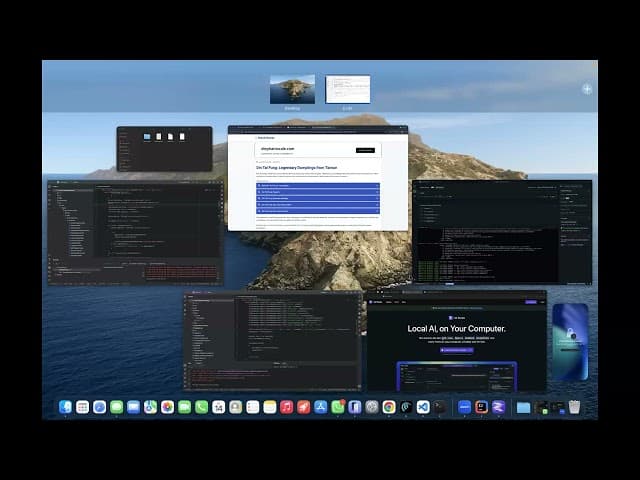Open System Preferences from the Dock
This screenshot has height=480, width=640.
tap(371, 407)
